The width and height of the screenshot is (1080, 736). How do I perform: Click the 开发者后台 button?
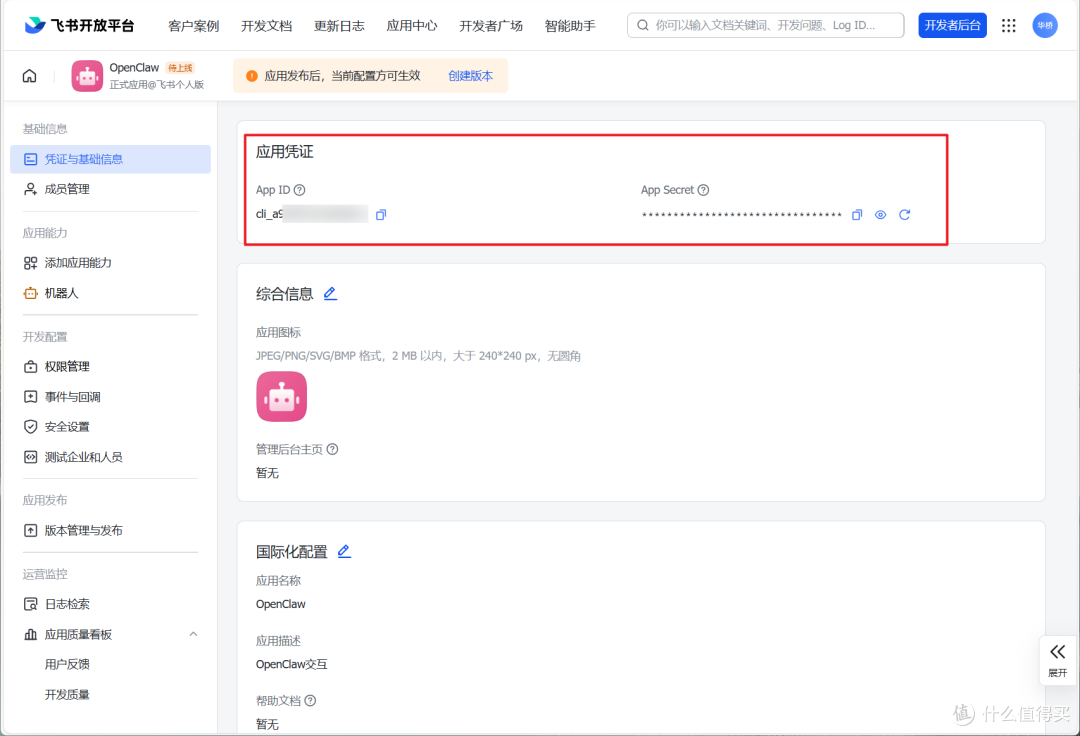[952, 25]
